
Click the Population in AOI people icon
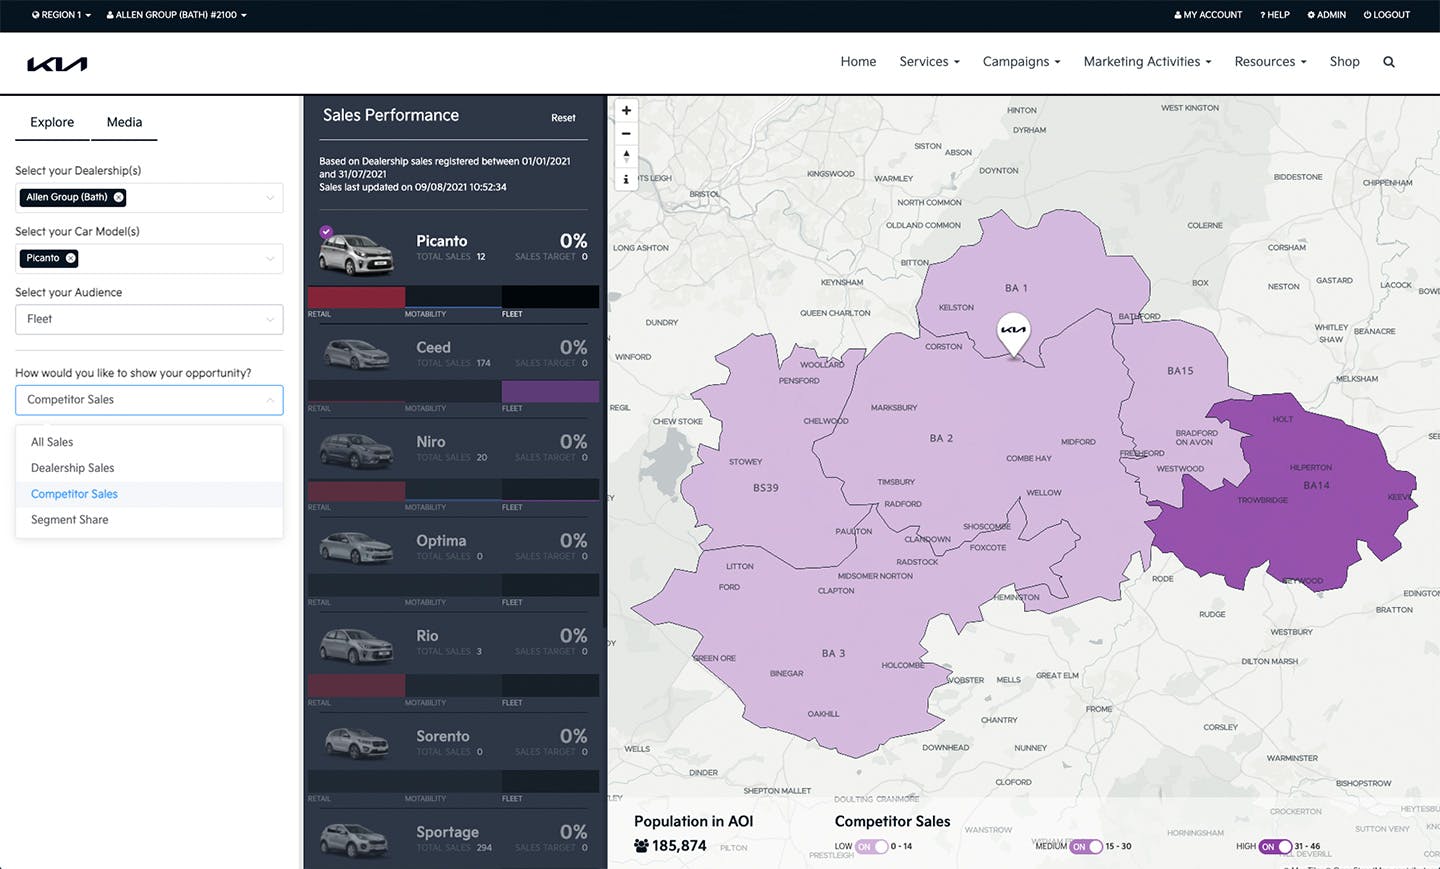641,846
